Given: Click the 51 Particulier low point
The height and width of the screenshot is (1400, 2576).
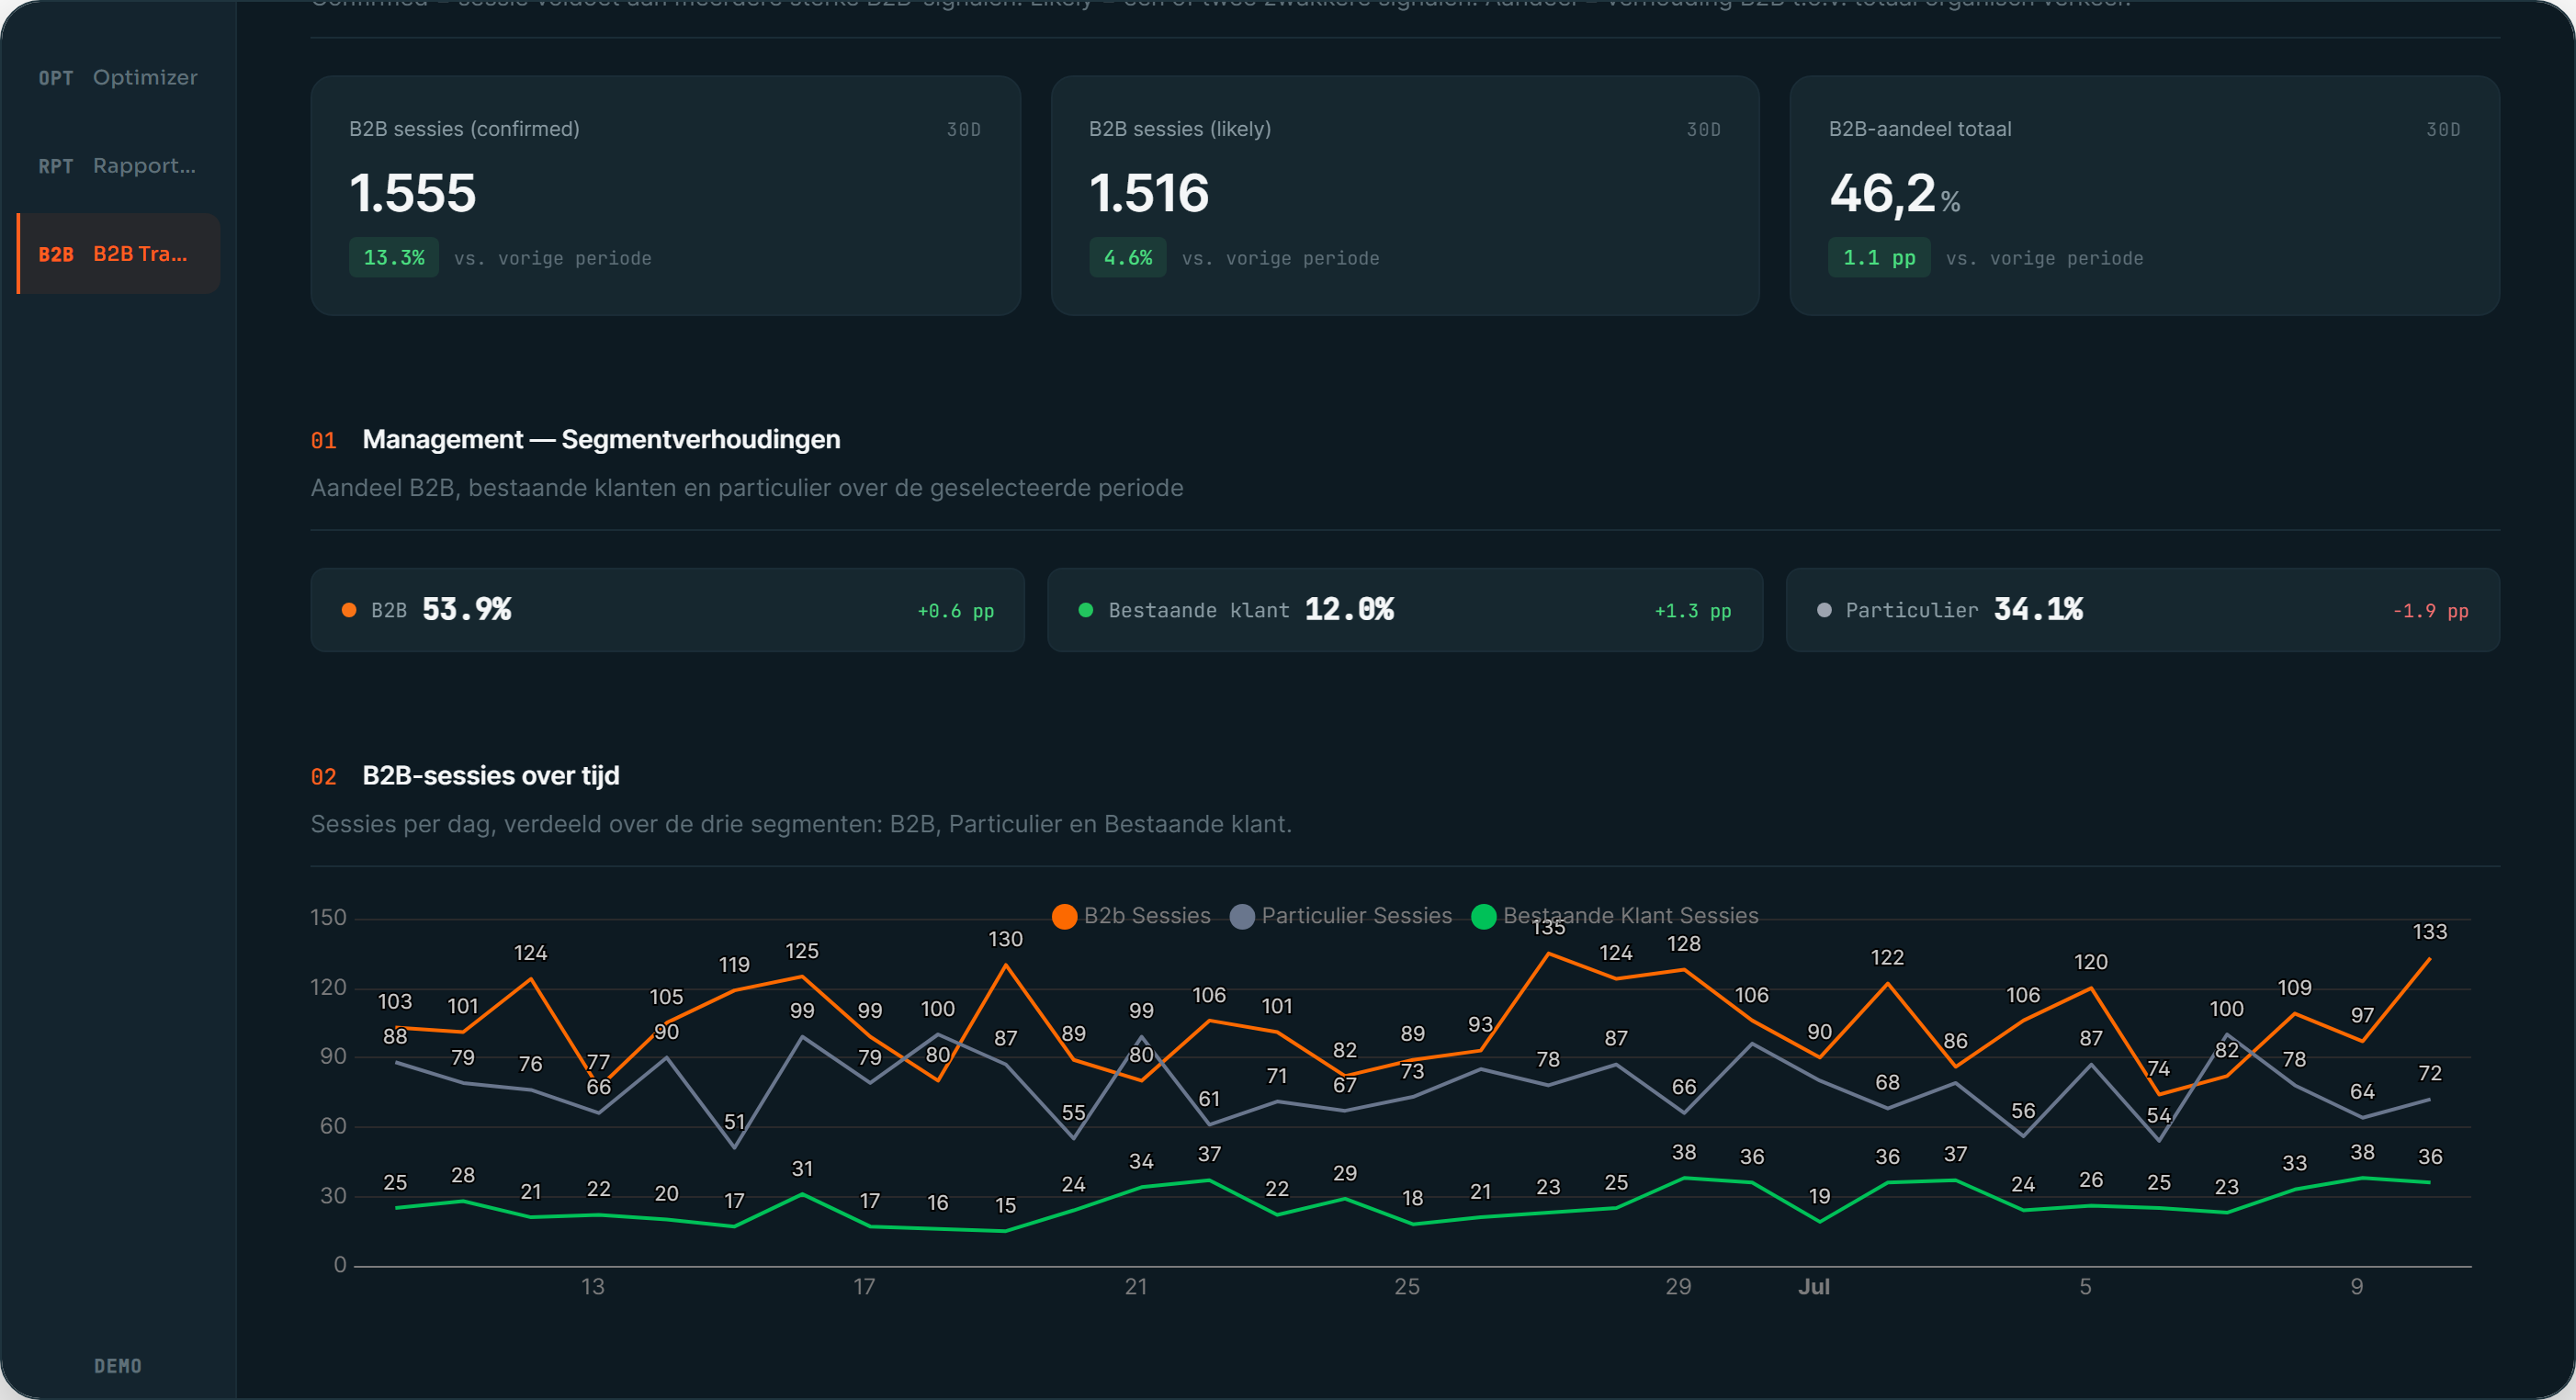Looking at the screenshot, I should tap(735, 1147).
